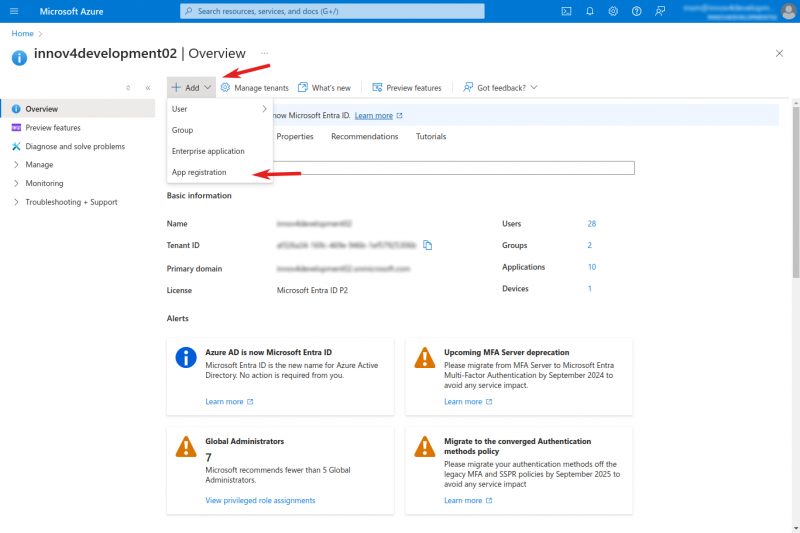Select Group from the Add menu
The image size is (800, 533).
(x=220, y=130)
